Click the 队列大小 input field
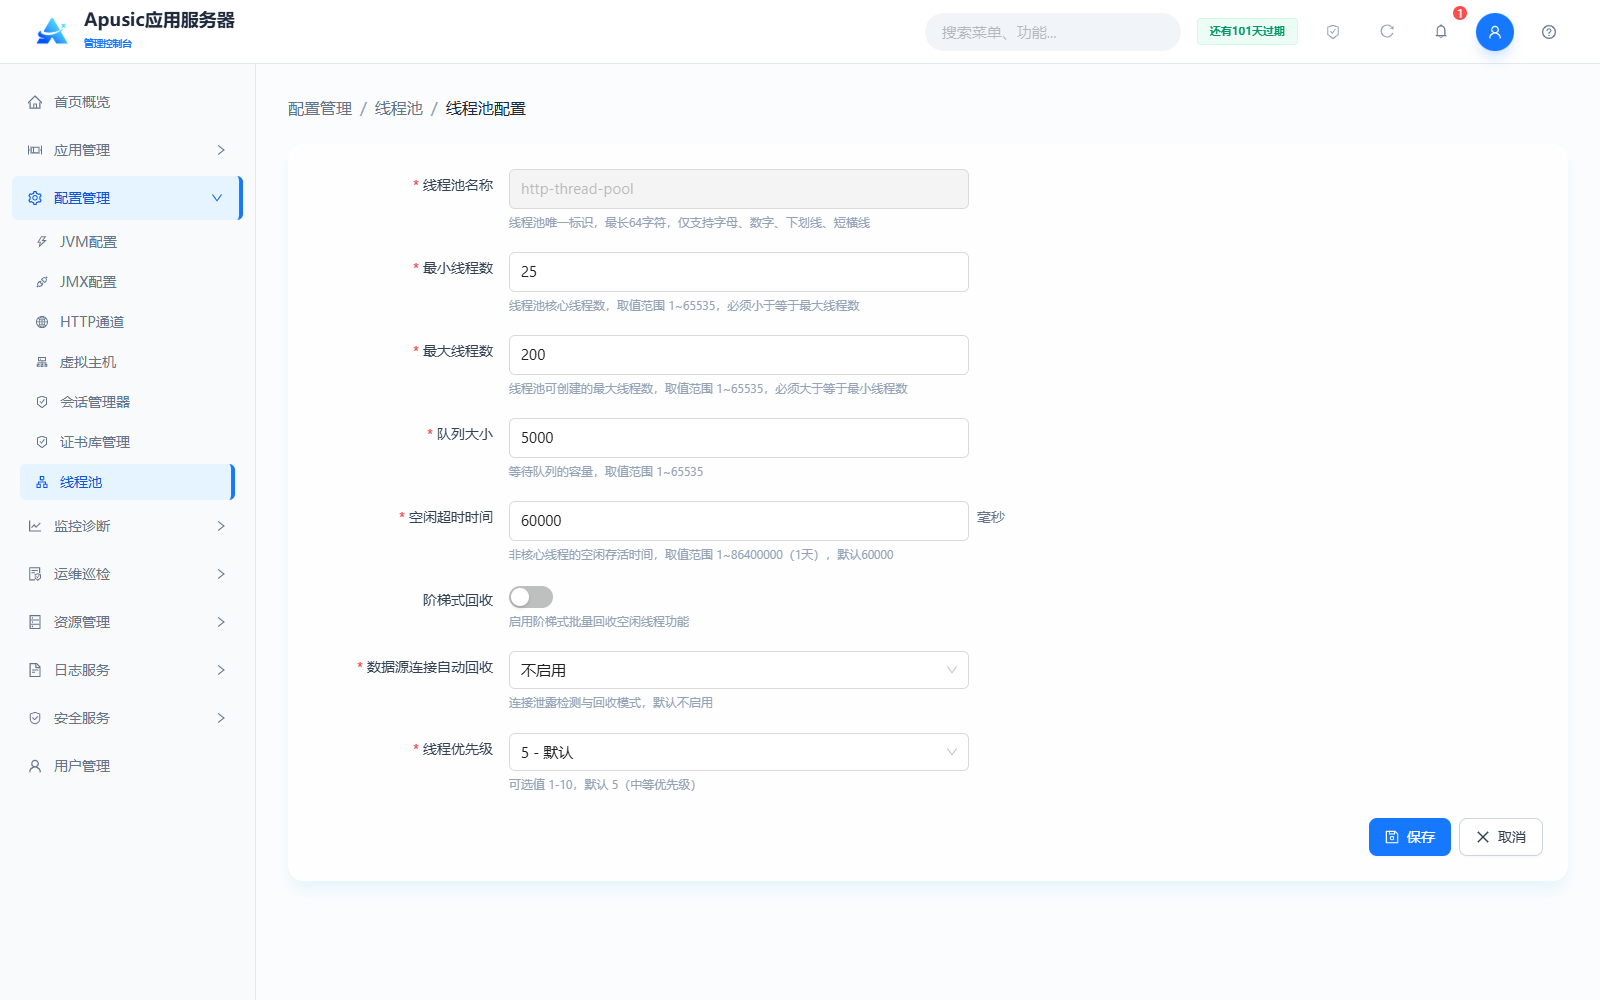1600x1000 pixels. point(739,438)
